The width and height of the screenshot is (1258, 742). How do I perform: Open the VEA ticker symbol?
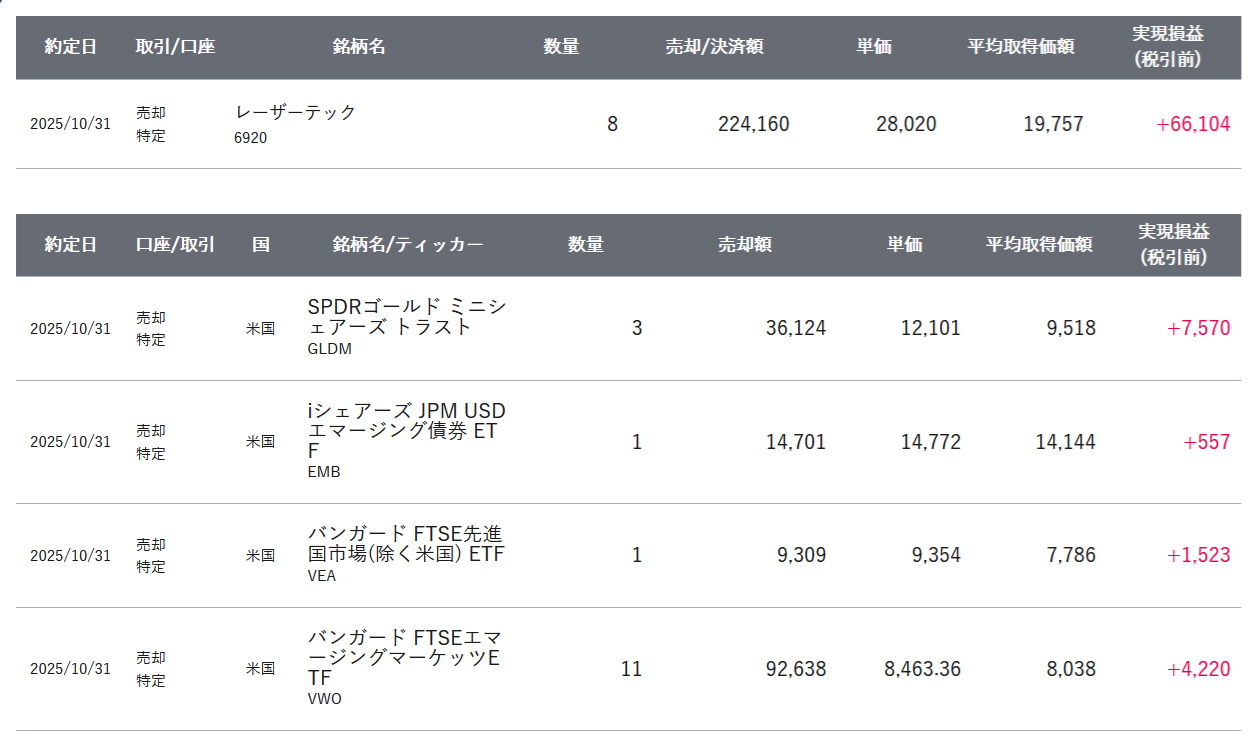pos(322,576)
